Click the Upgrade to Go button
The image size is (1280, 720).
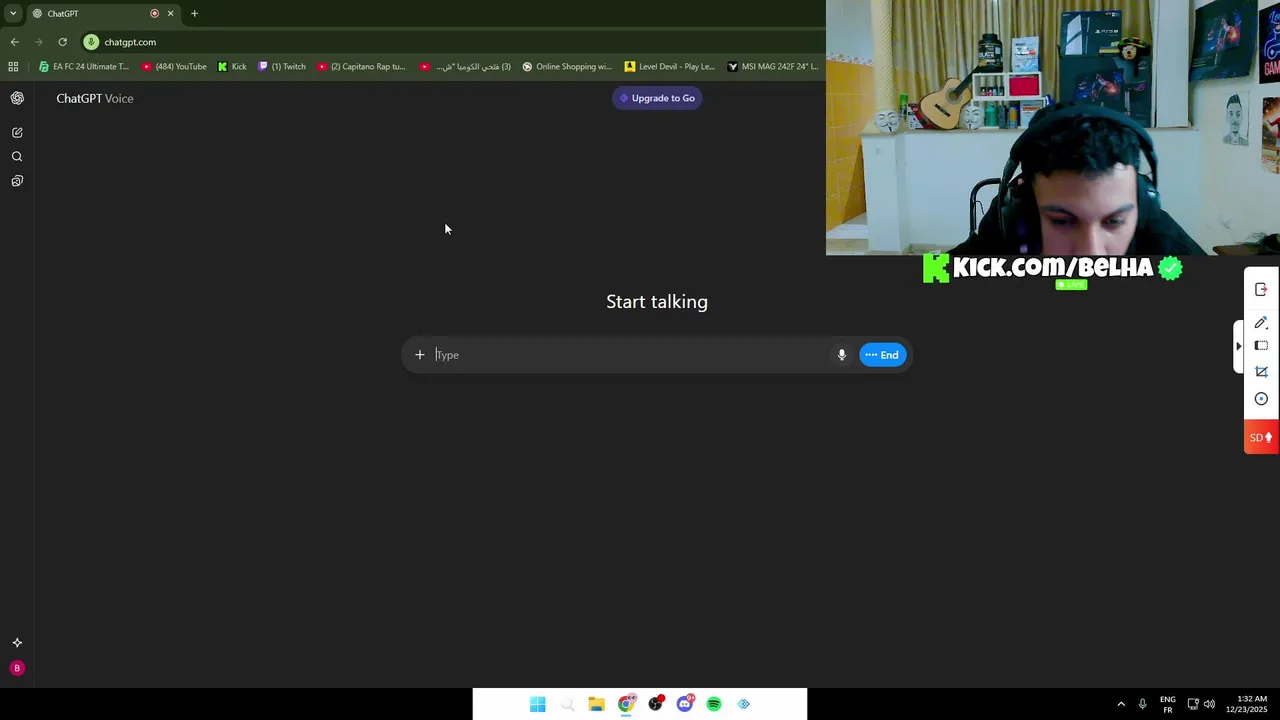pyautogui.click(x=657, y=98)
